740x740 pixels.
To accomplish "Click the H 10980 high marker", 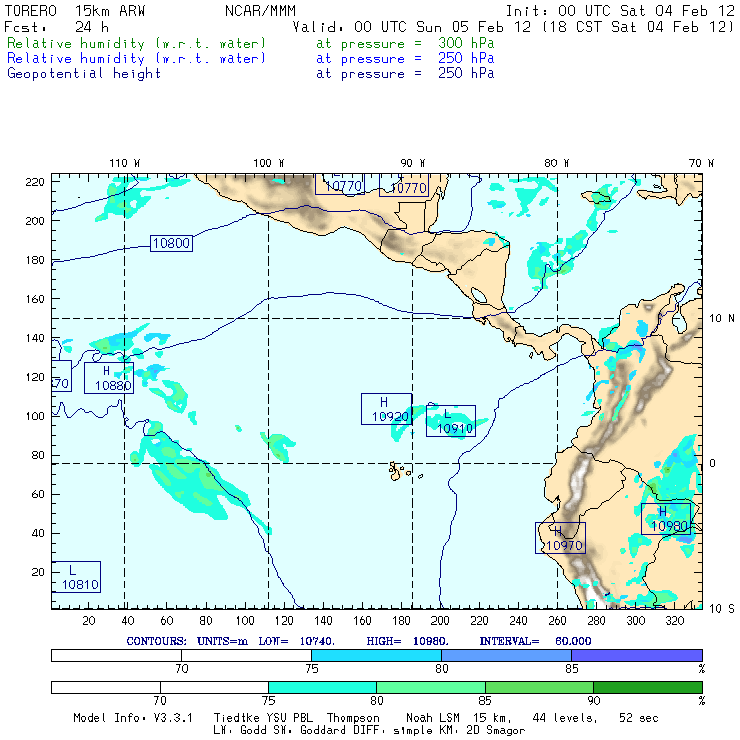I will pyautogui.click(x=666, y=519).
